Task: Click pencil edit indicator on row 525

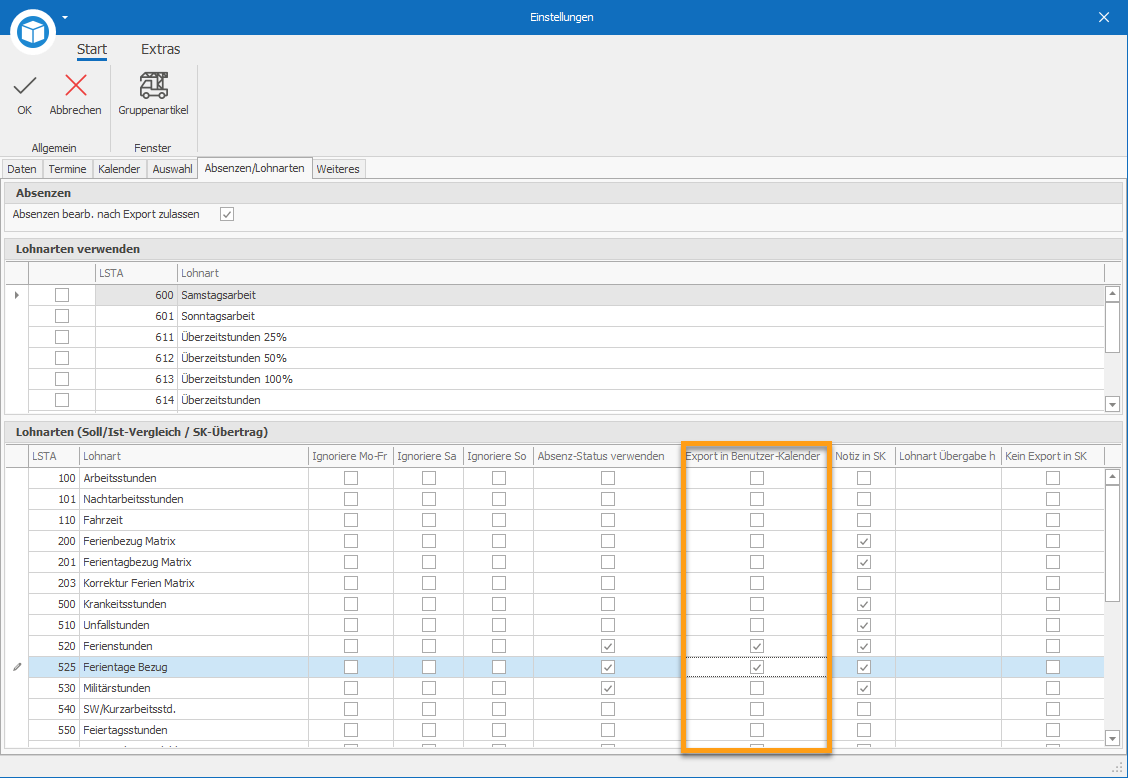Action: [17, 667]
